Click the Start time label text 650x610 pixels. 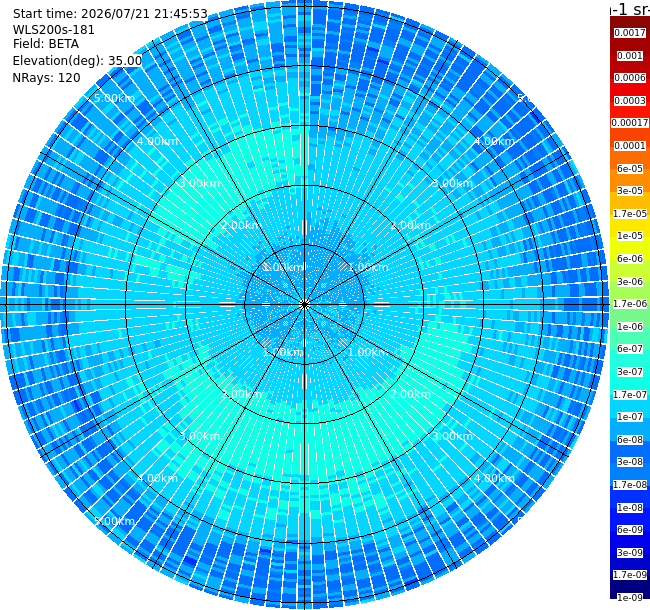pyautogui.click(x=110, y=14)
